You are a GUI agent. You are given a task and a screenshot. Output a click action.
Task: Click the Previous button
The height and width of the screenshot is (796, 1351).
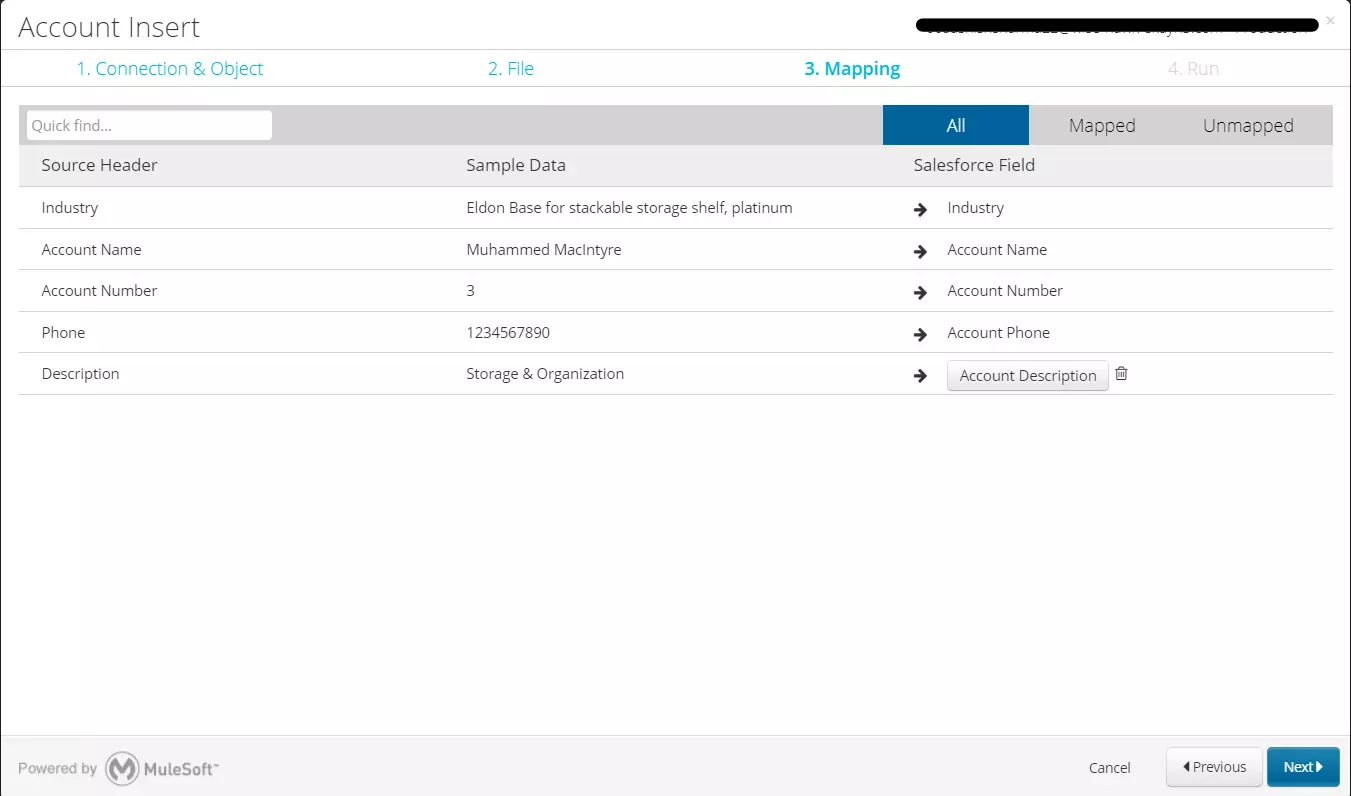click(1215, 767)
